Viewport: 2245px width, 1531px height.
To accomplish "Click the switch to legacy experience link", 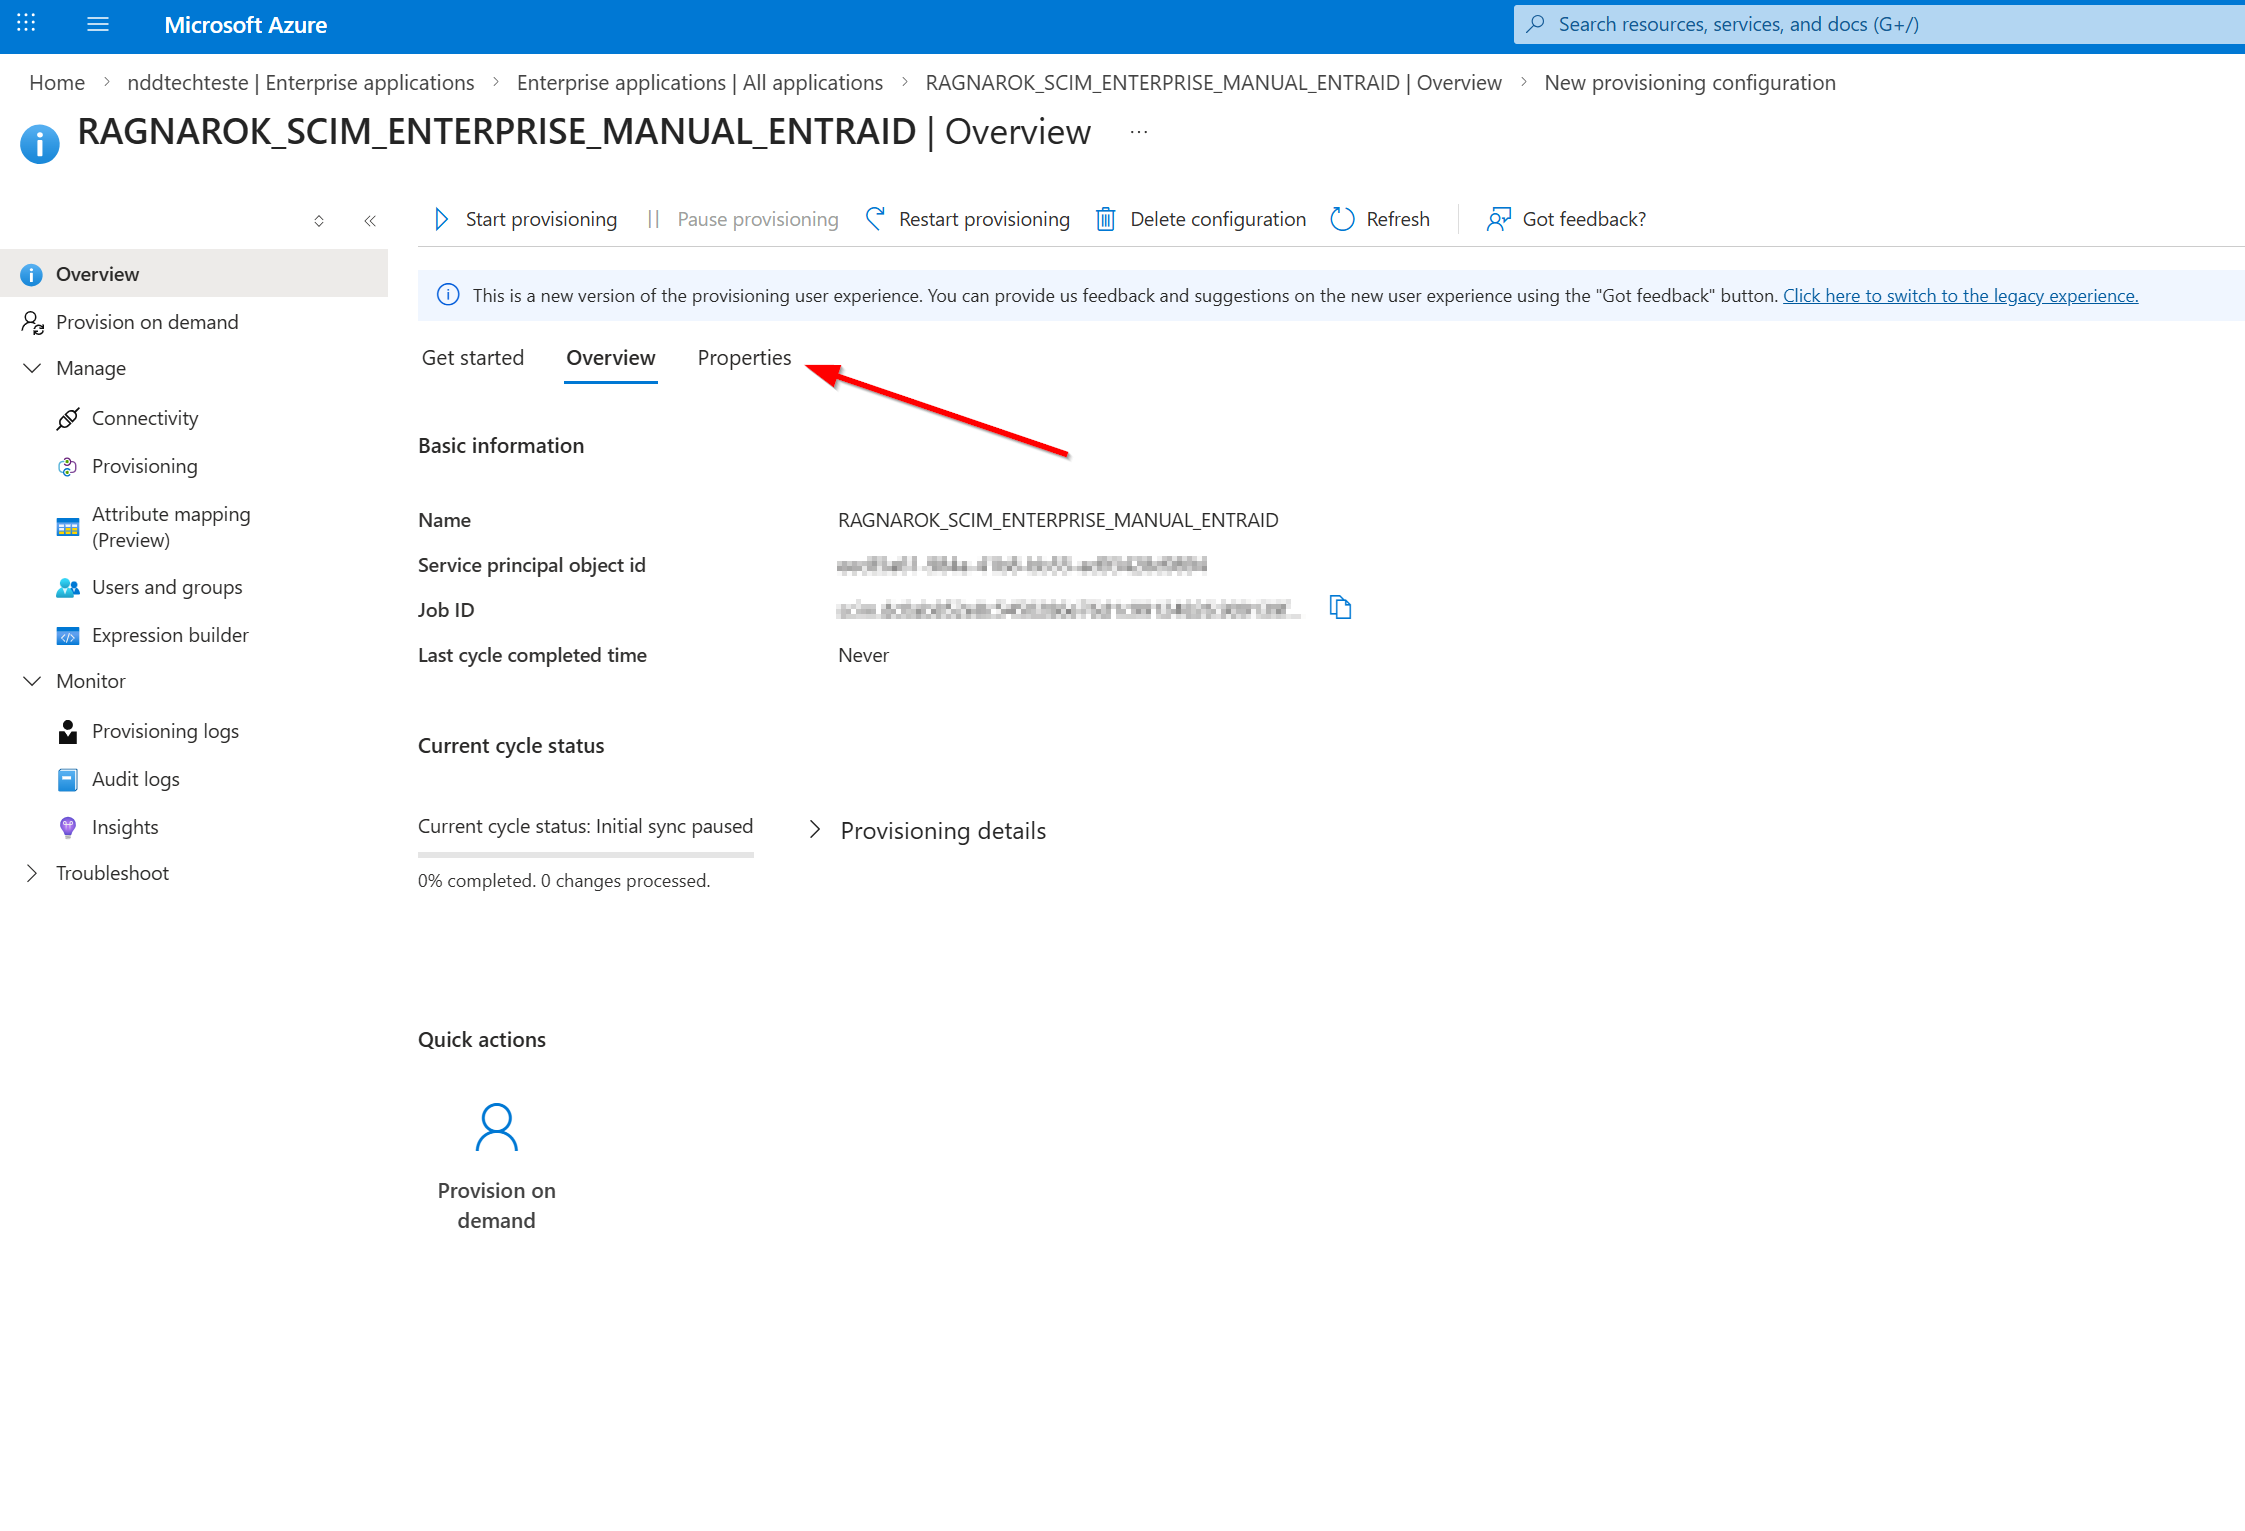I will [1960, 296].
